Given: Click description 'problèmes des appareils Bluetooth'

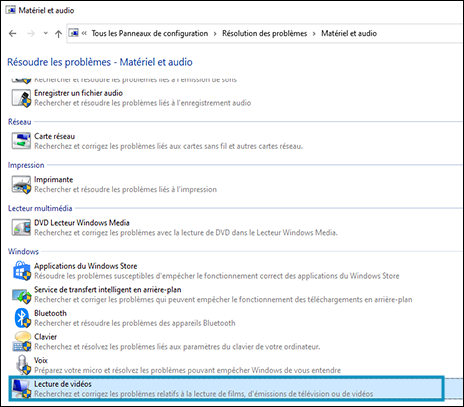Looking at the screenshot, I should coord(135,323).
